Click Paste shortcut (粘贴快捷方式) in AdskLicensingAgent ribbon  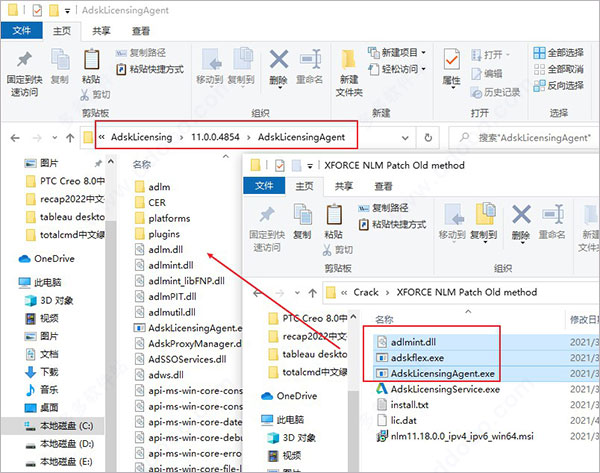pyautogui.click(x=150, y=69)
